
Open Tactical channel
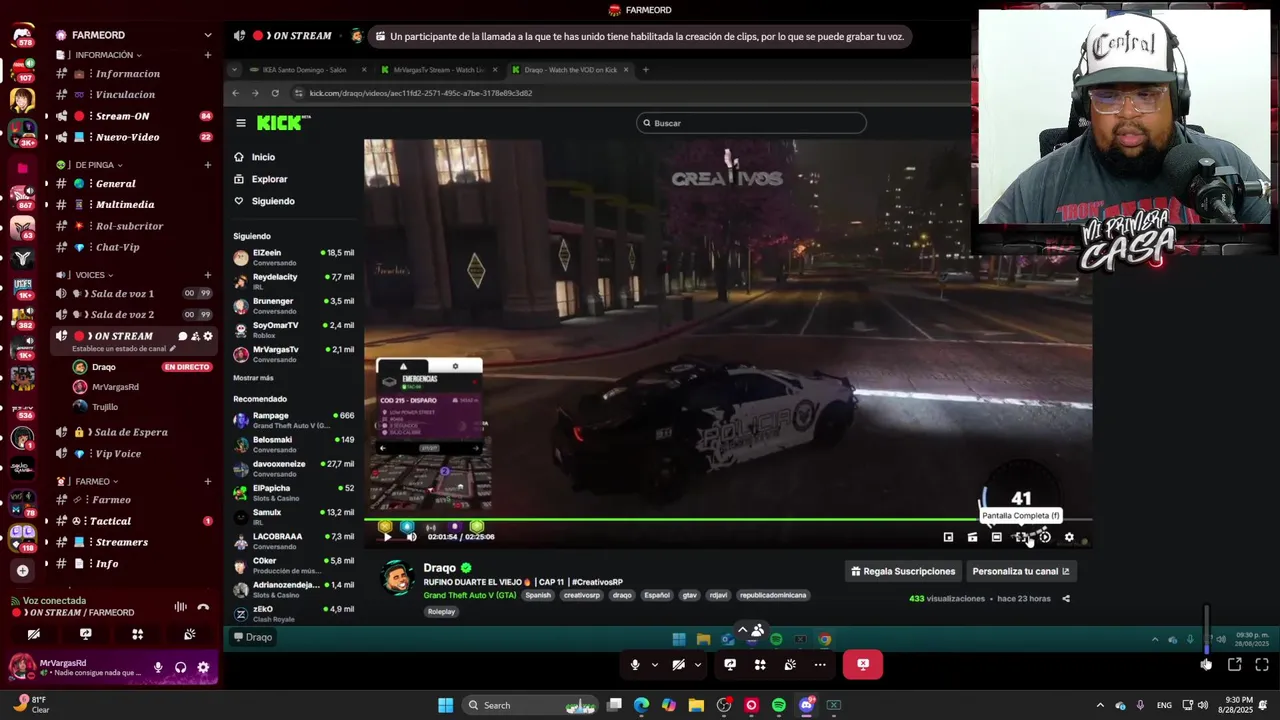[x=135, y=521]
